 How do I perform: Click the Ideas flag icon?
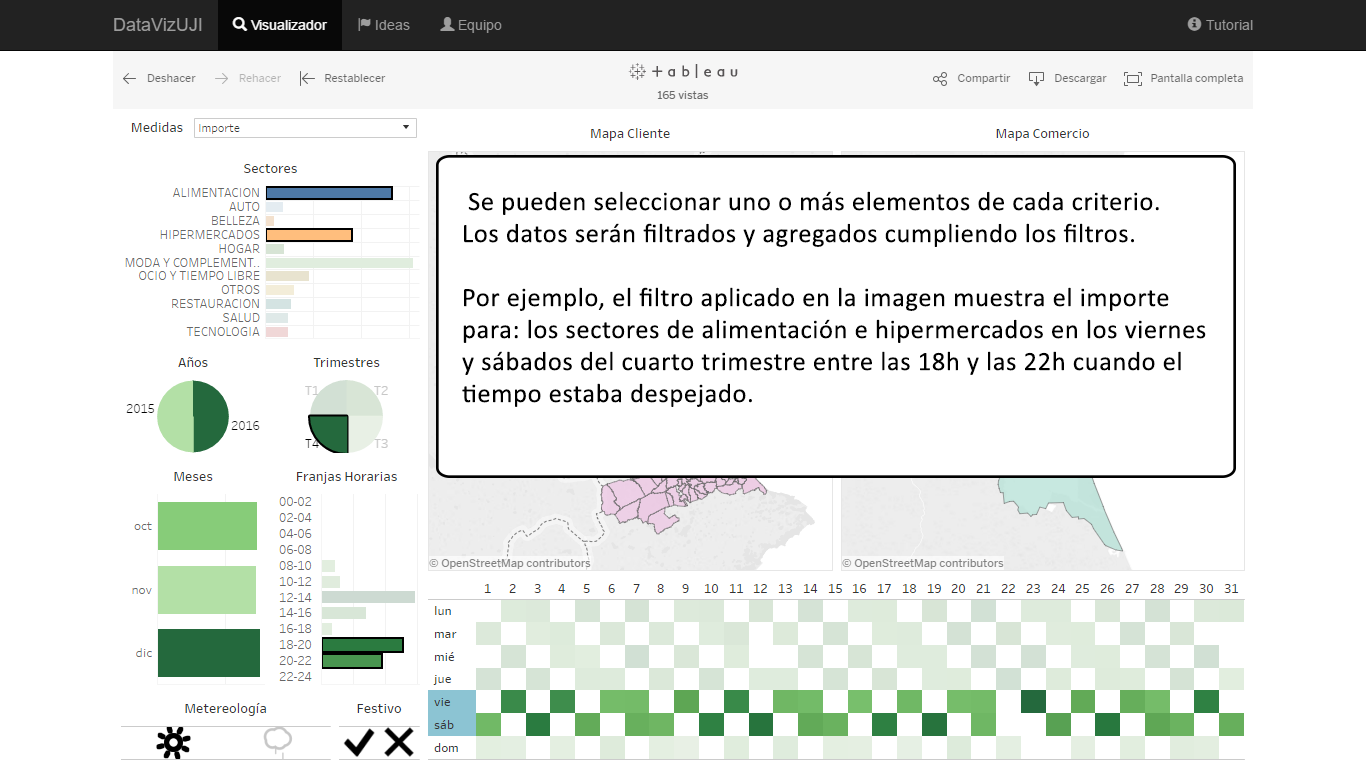pos(364,24)
